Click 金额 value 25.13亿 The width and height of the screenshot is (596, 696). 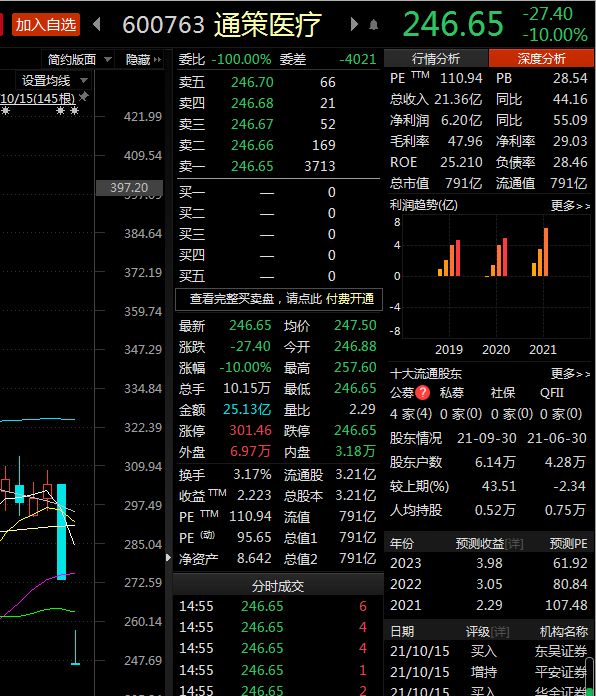click(x=246, y=409)
